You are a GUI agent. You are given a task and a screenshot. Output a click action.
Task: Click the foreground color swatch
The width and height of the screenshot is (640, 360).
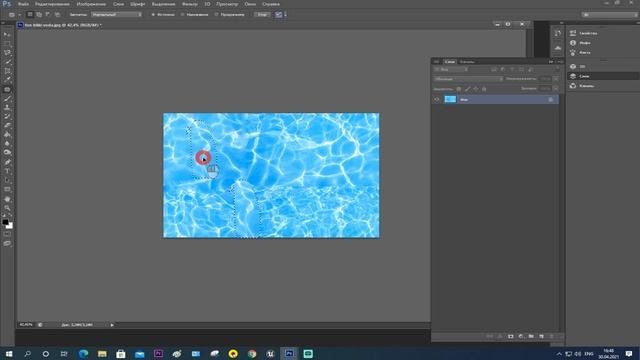pos(5,222)
